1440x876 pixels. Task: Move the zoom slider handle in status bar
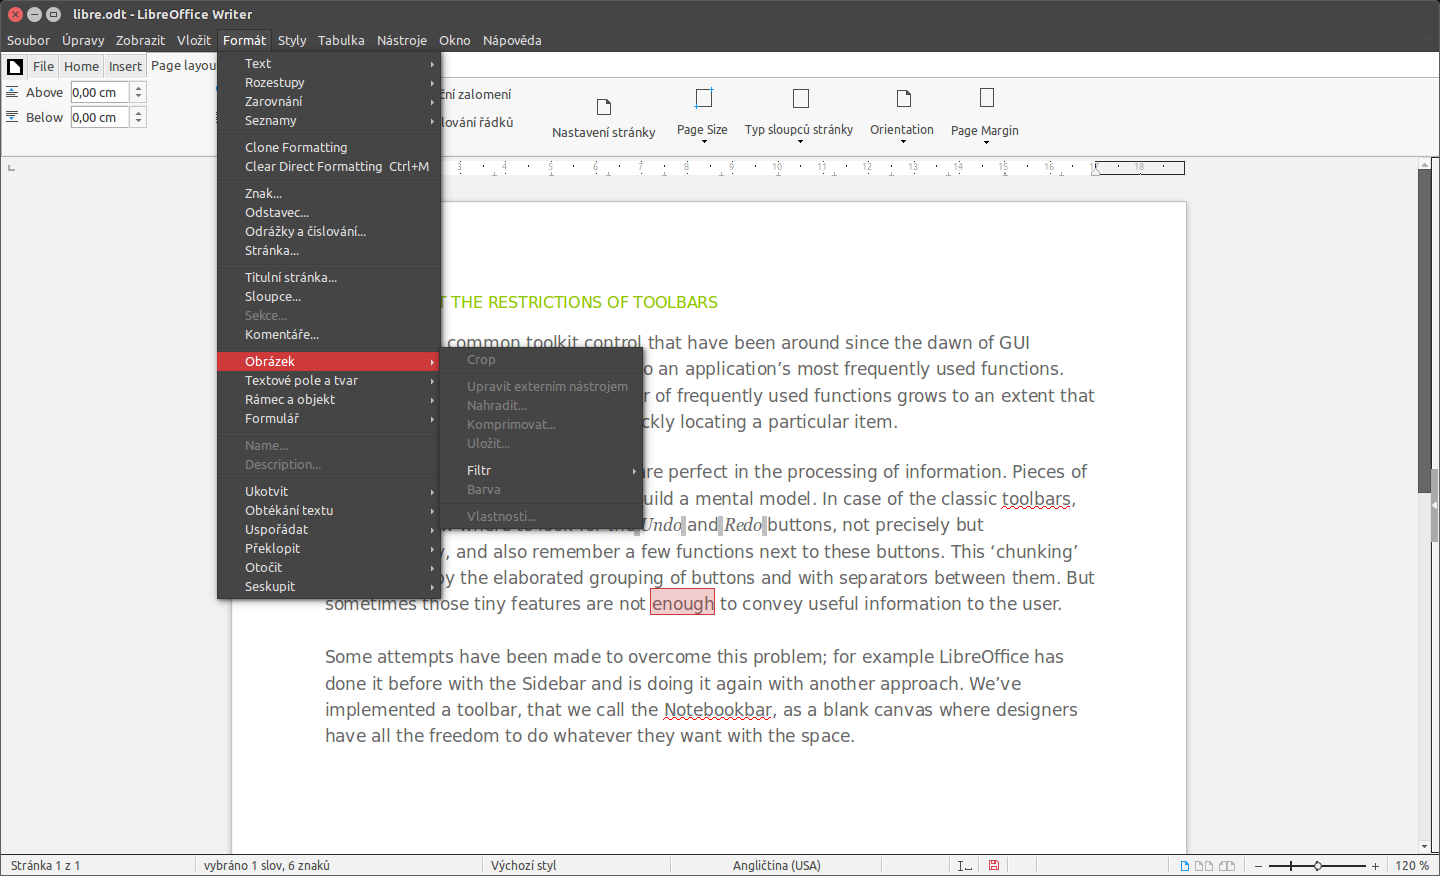1318,866
